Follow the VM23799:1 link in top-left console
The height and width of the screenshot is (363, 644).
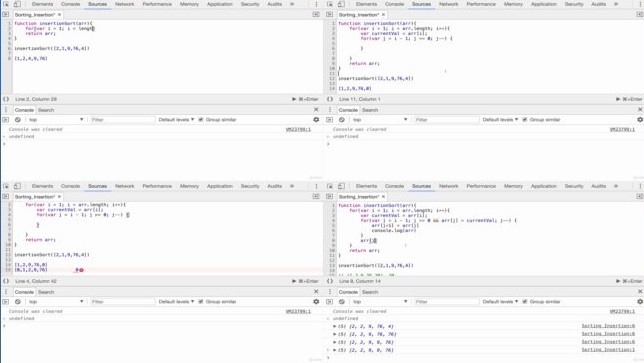point(298,129)
